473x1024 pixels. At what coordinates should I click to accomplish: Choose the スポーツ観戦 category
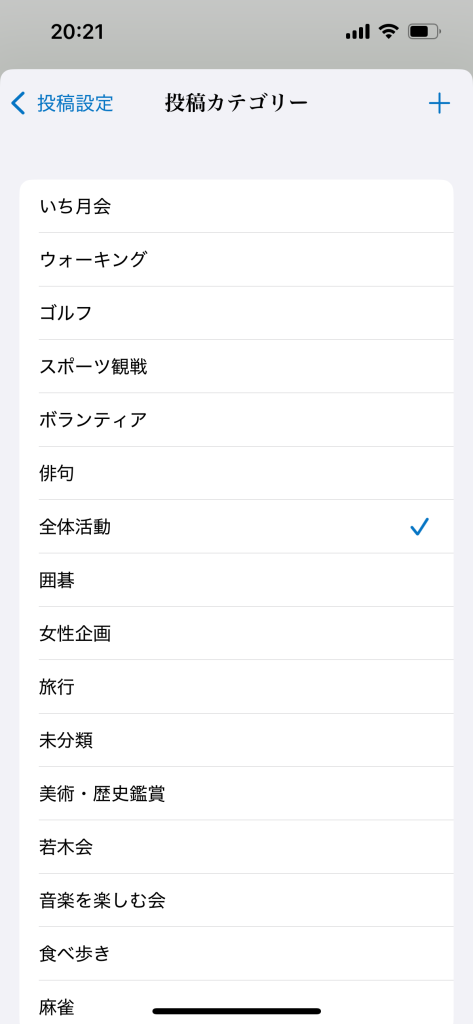(236, 366)
